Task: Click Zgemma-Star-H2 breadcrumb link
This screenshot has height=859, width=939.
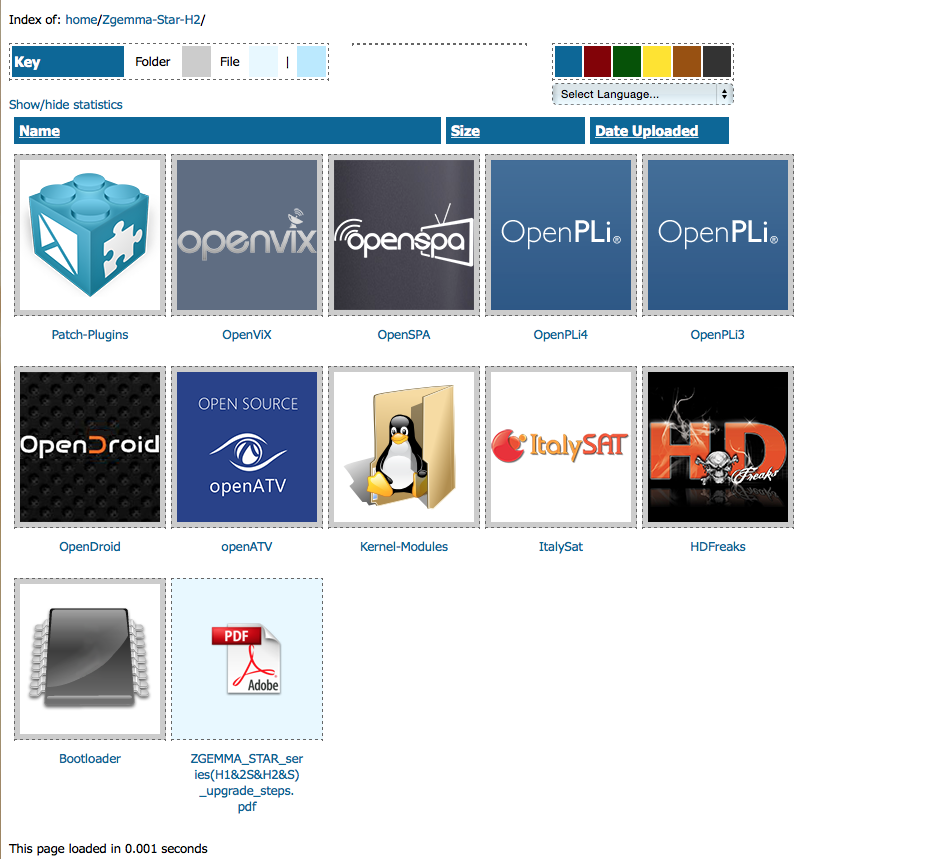Action: (151, 20)
